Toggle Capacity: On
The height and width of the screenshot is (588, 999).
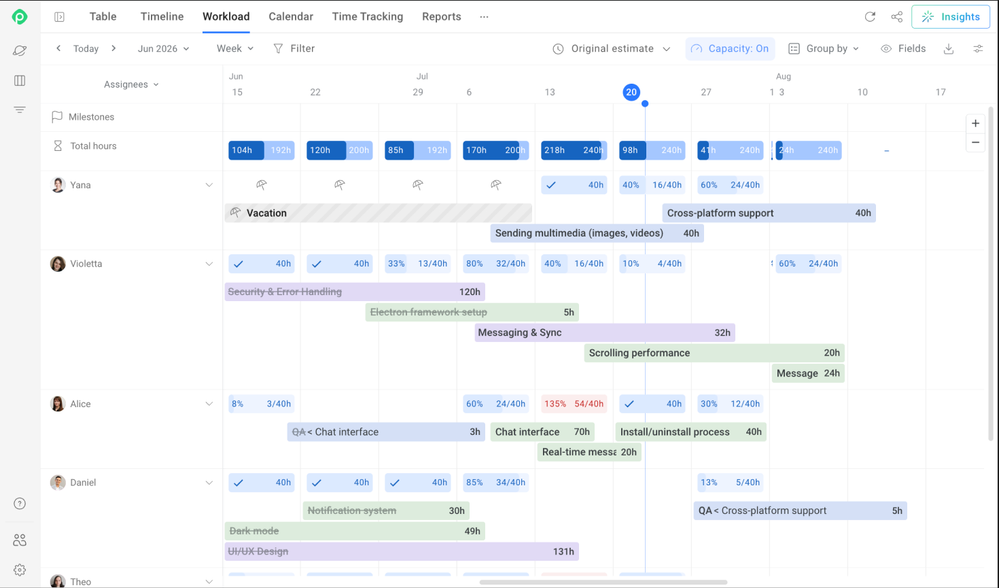[x=730, y=48]
